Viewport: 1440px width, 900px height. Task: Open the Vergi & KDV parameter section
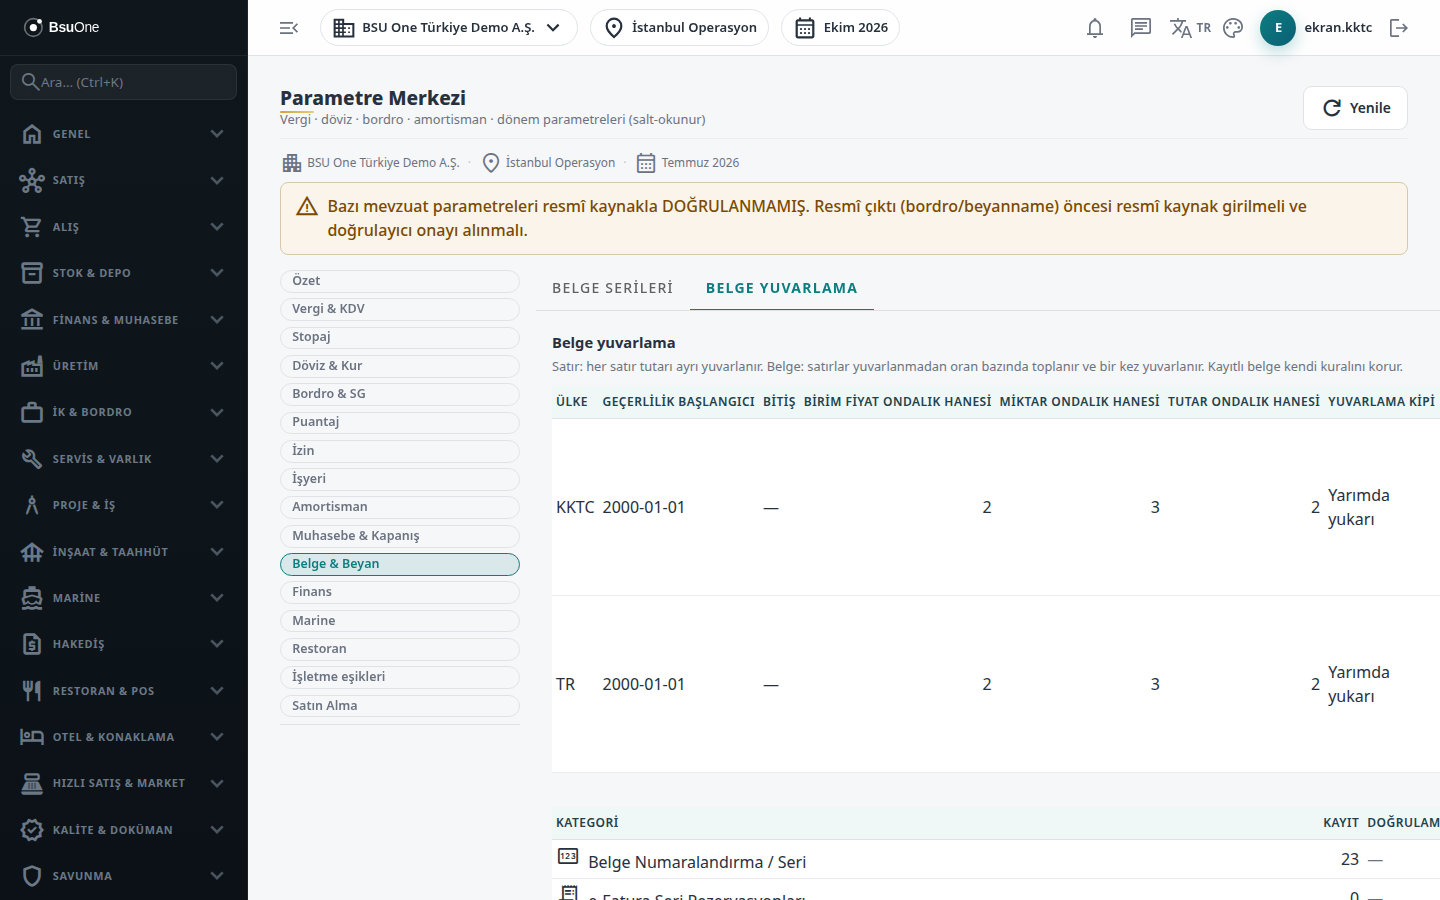[x=400, y=309]
